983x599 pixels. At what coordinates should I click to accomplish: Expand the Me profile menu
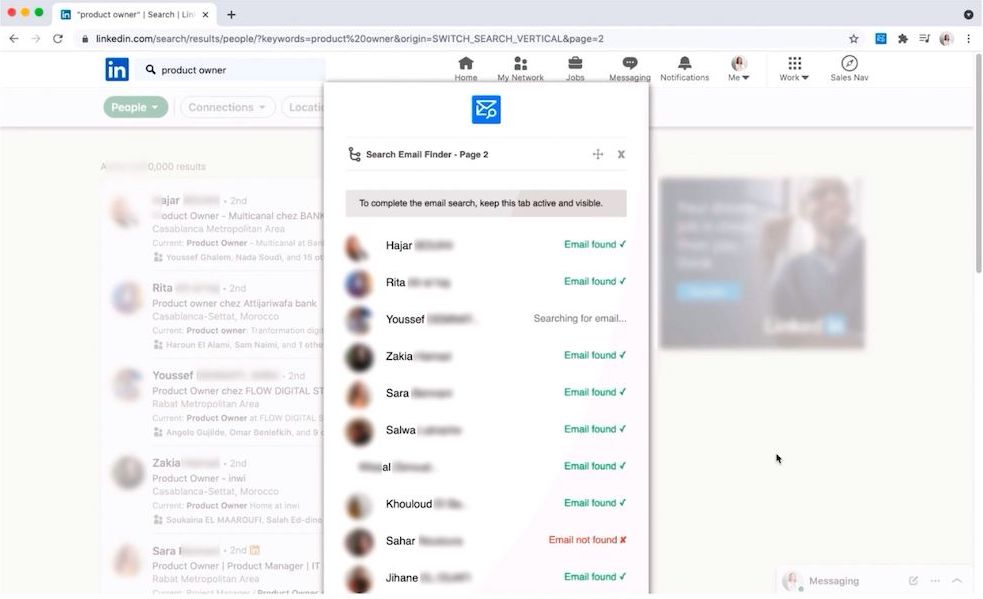(x=739, y=69)
